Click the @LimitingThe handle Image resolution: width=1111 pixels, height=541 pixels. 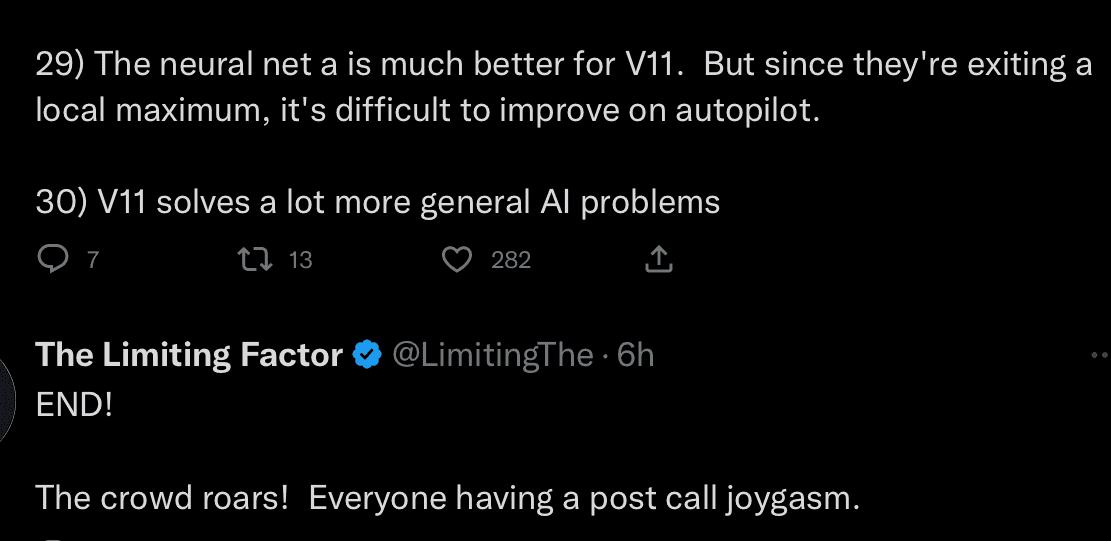click(492, 354)
